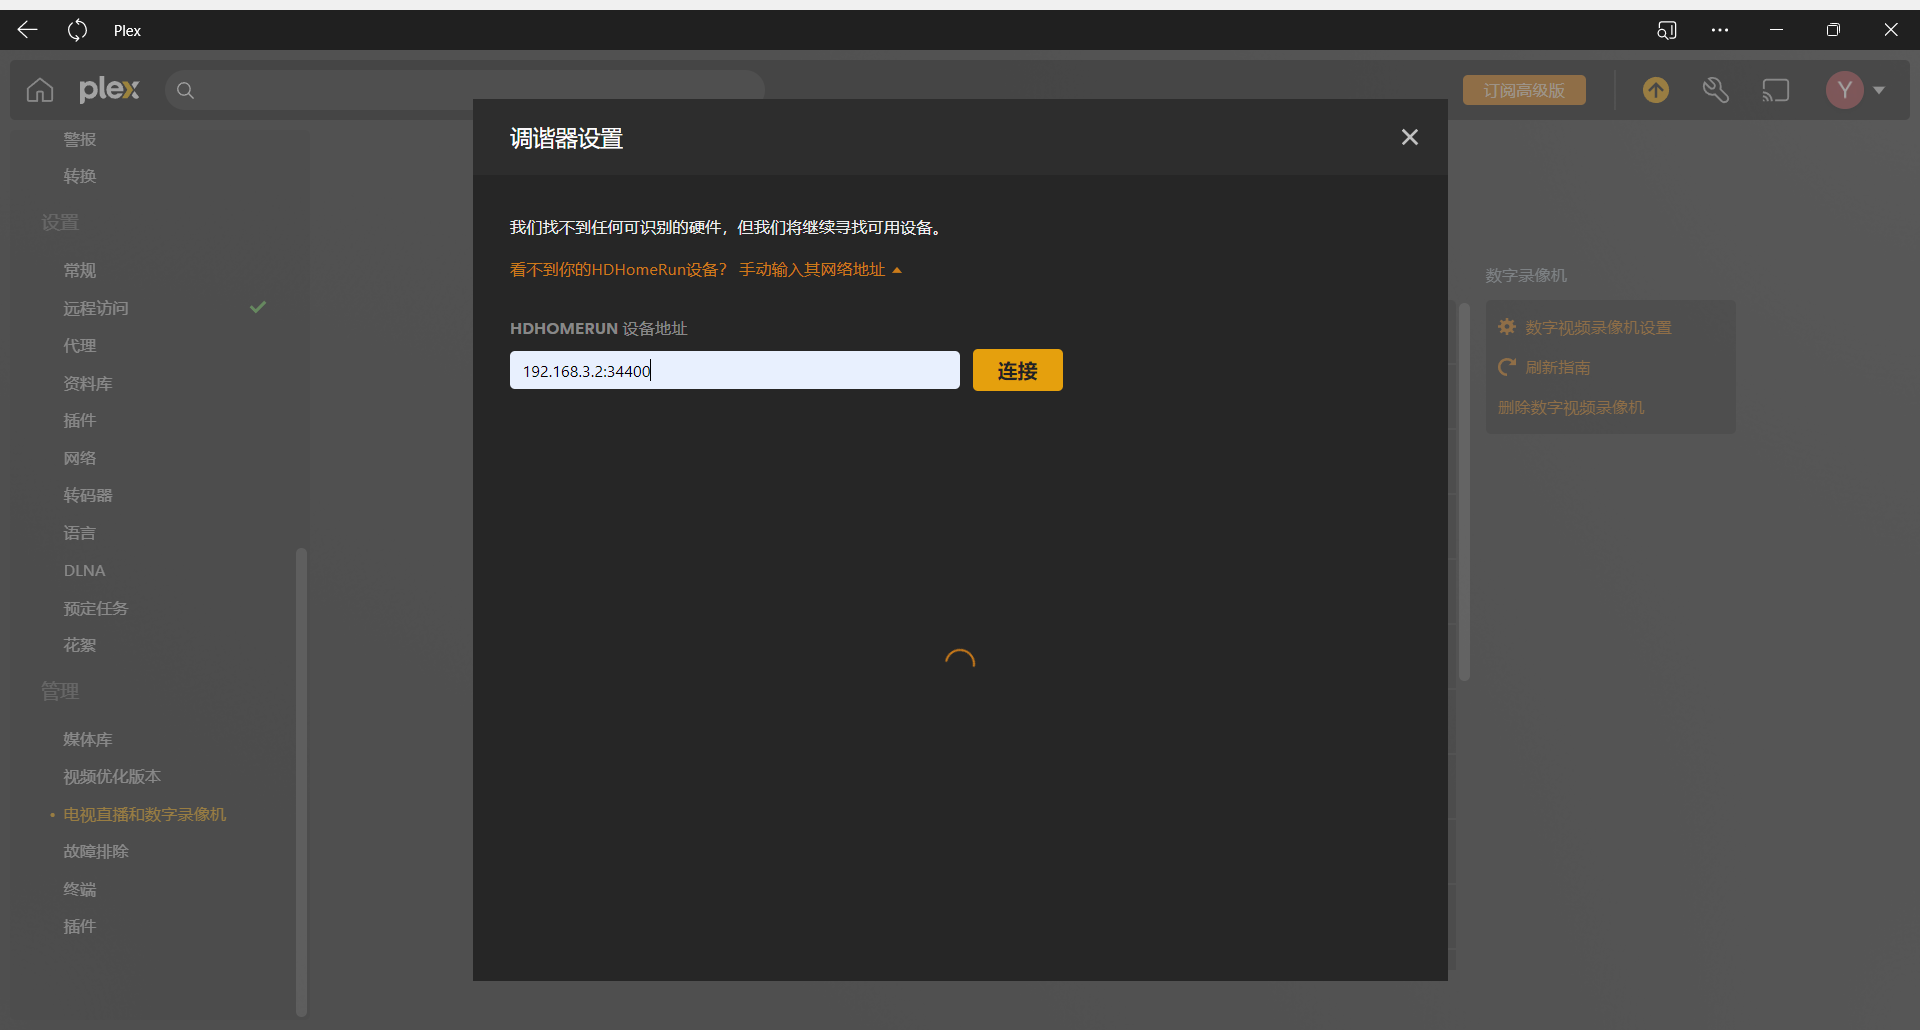Screen dimensions: 1920x1030
Task: Open the three-dot more options menu
Action: click(1720, 30)
